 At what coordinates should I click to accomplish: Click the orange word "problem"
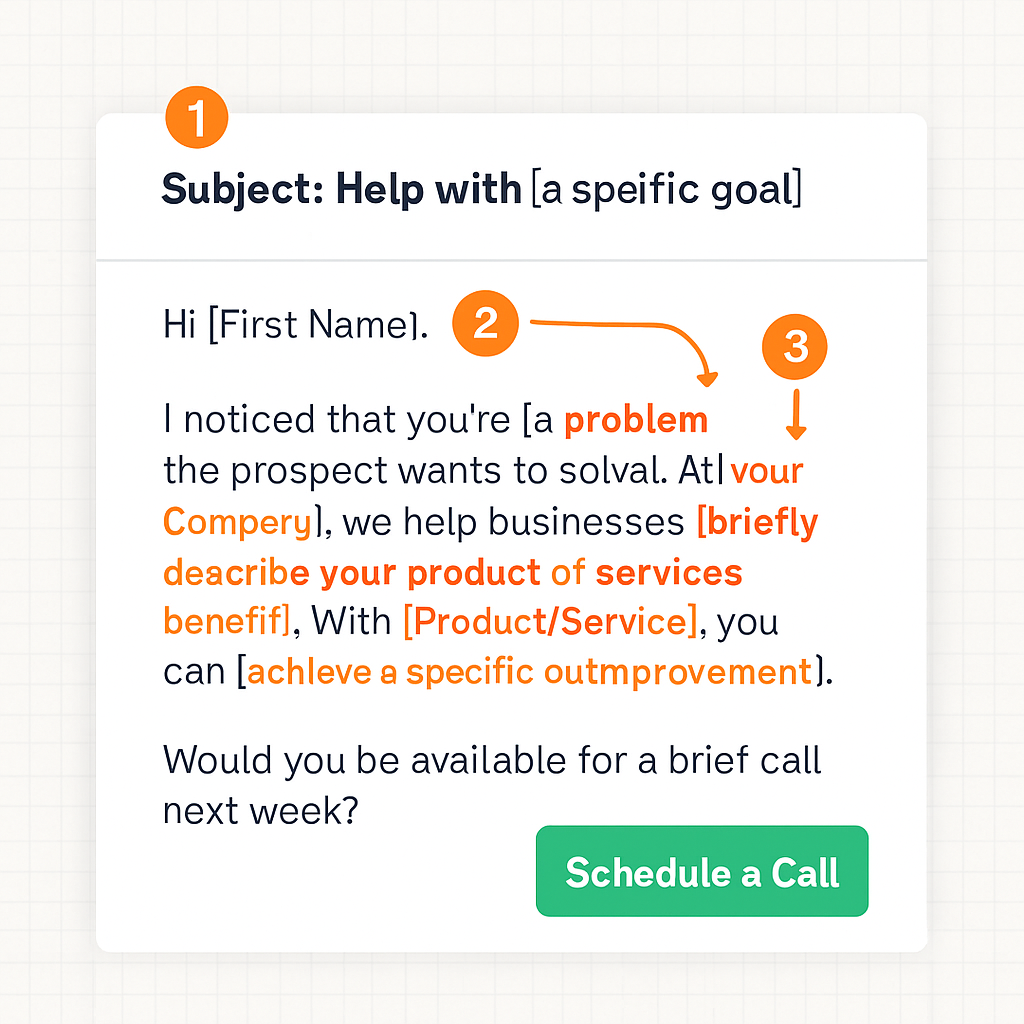[636, 420]
